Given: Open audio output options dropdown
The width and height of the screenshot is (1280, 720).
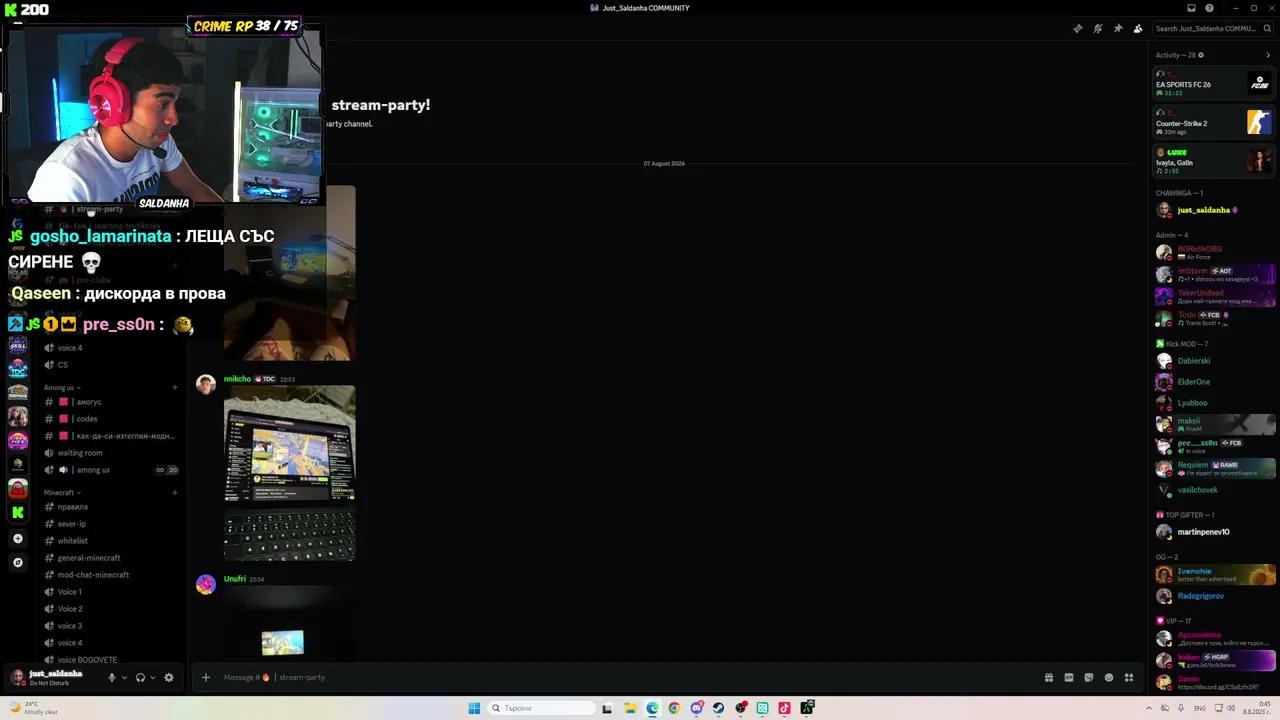Looking at the screenshot, I should tap(153, 677).
